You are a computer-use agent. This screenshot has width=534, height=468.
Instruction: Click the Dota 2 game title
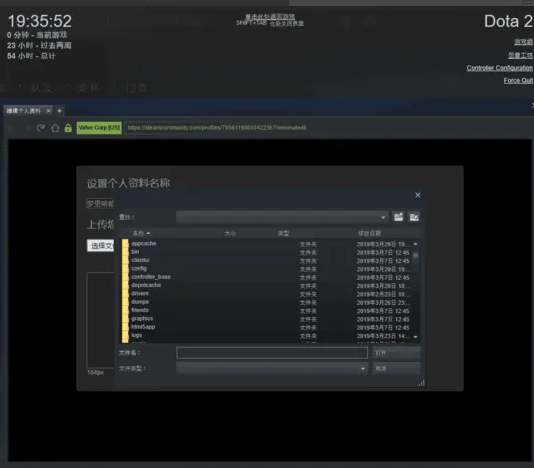[508, 21]
